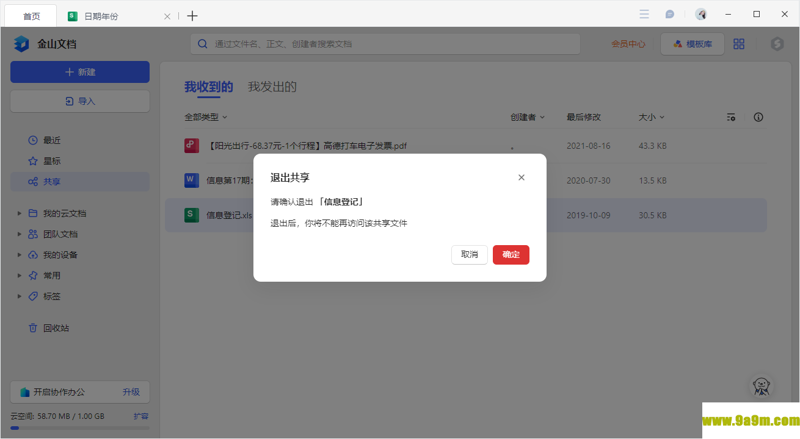Click the 2019-10-09 date cell
This screenshot has width=800, height=439.
click(x=588, y=215)
